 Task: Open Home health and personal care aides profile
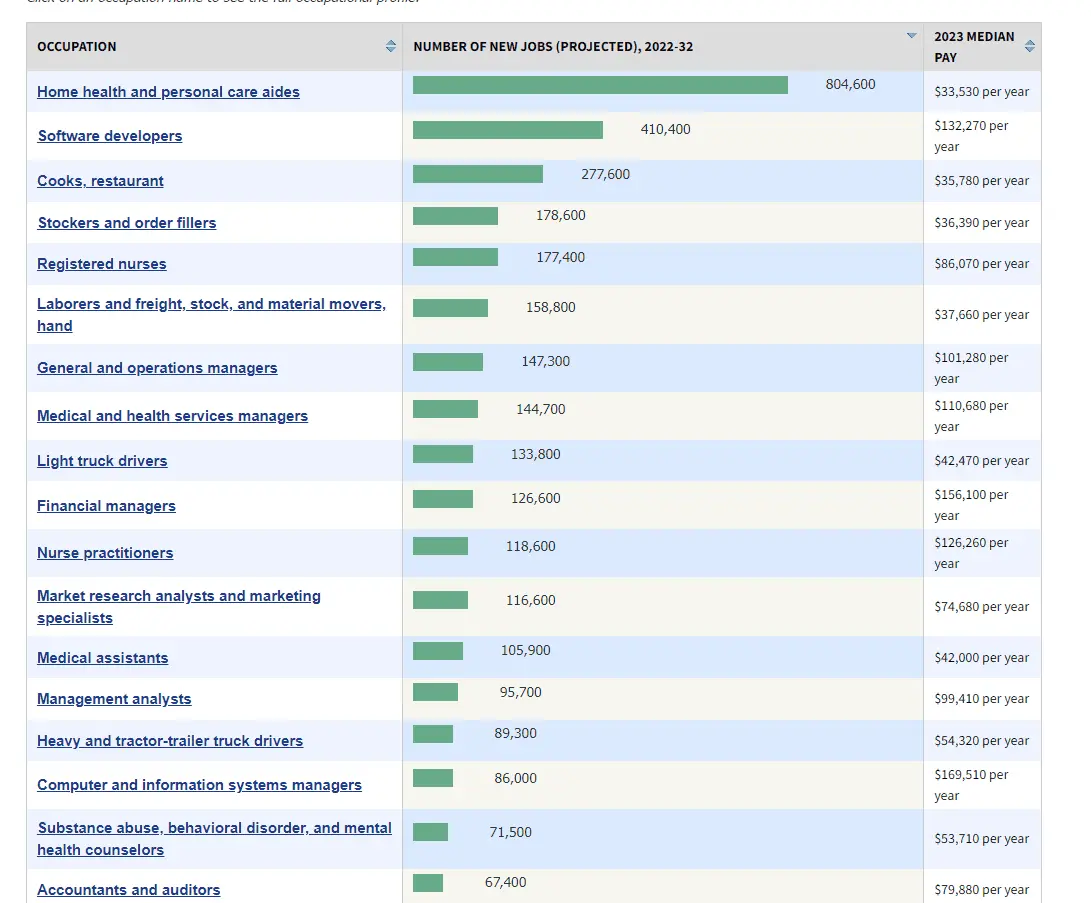point(168,92)
